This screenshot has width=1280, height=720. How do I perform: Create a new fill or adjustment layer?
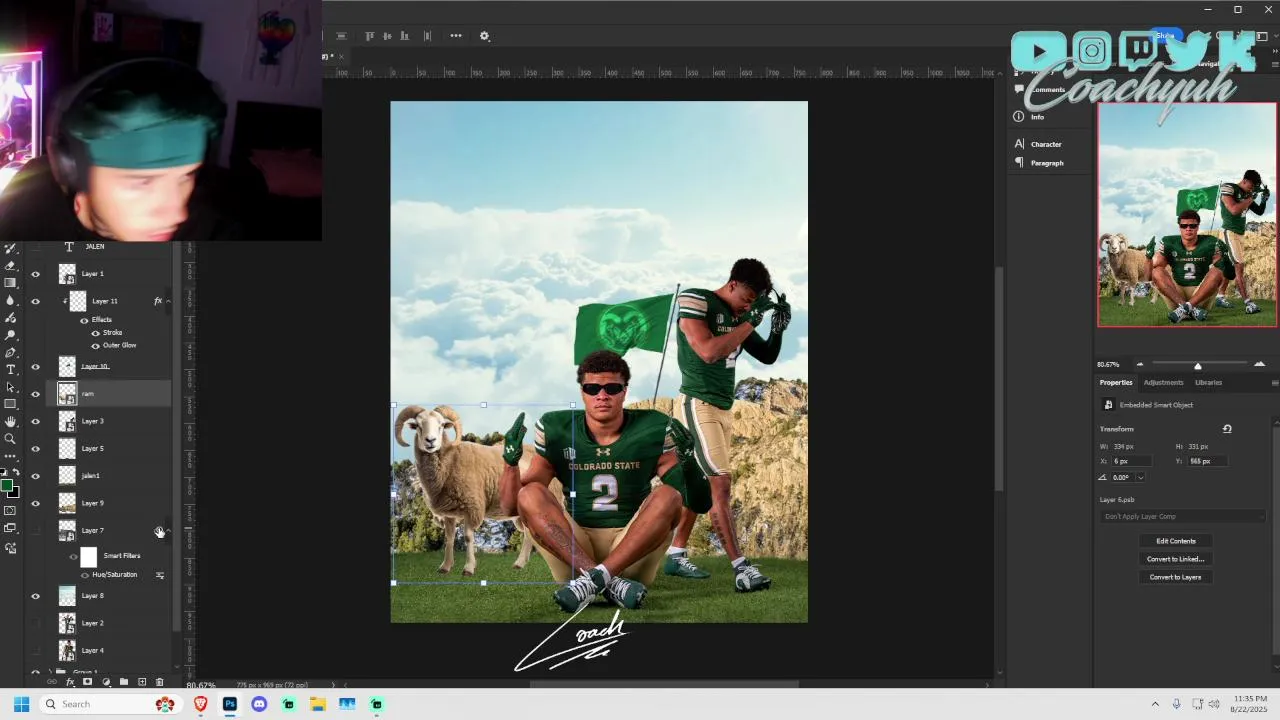point(106,682)
